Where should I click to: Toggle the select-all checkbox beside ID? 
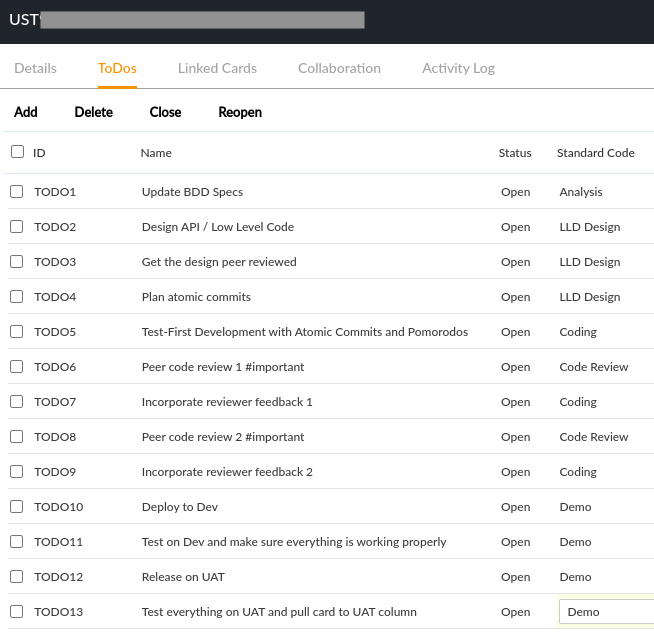point(18,151)
